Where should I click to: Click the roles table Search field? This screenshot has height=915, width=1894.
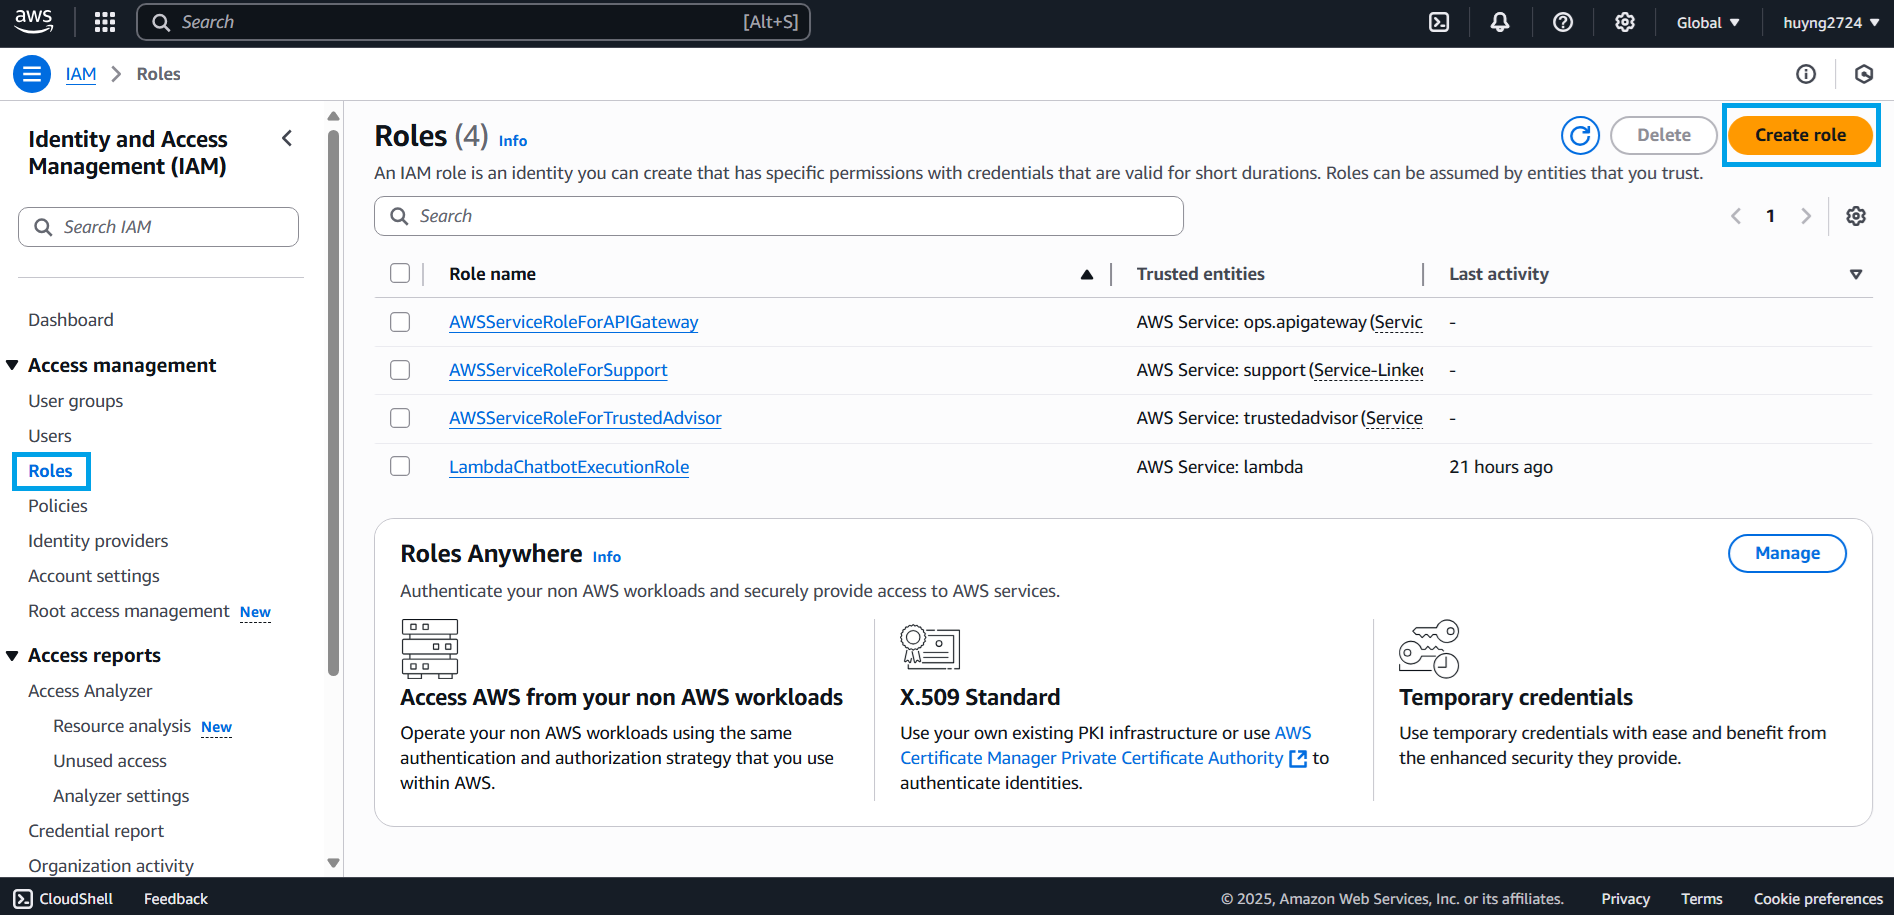coord(779,216)
